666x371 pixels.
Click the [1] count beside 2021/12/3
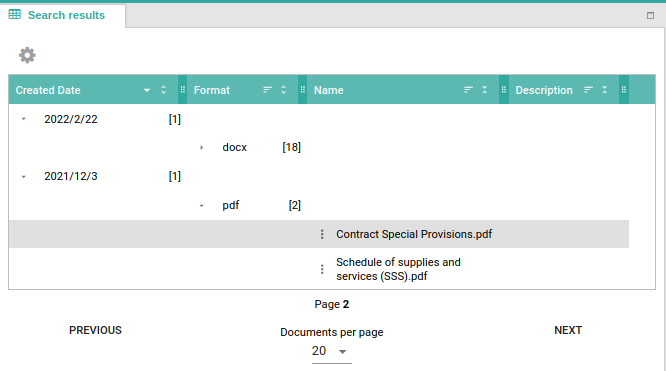pyautogui.click(x=175, y=176)
